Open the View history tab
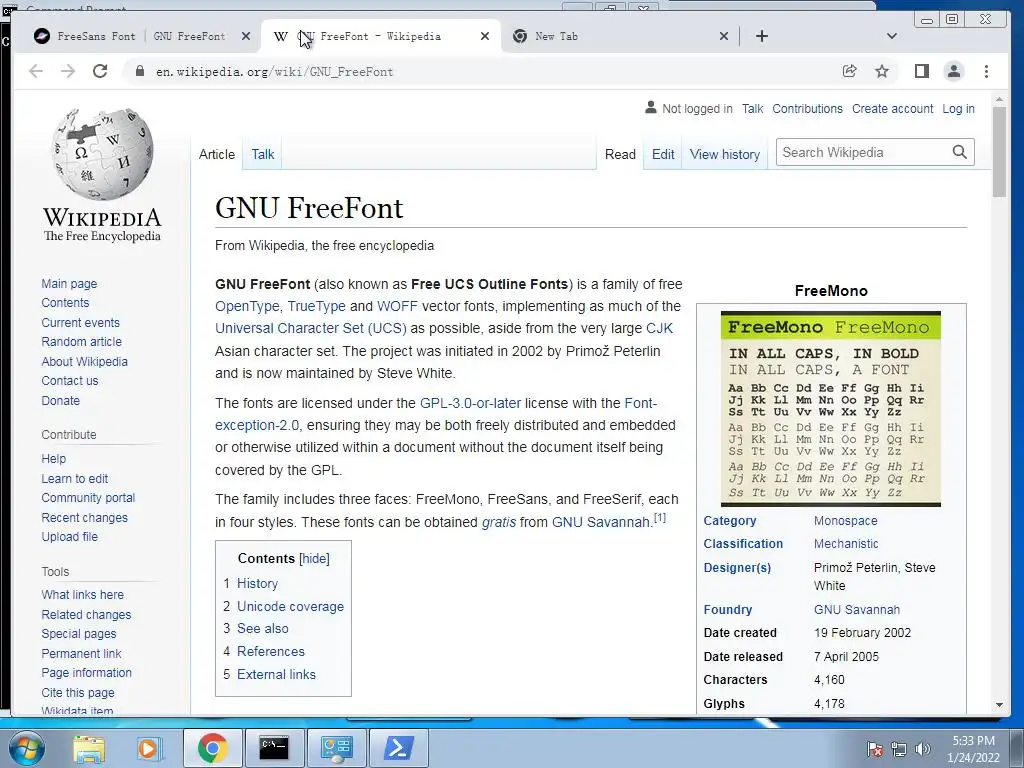Screen dimensions: 1024x768 coord(725,155)
